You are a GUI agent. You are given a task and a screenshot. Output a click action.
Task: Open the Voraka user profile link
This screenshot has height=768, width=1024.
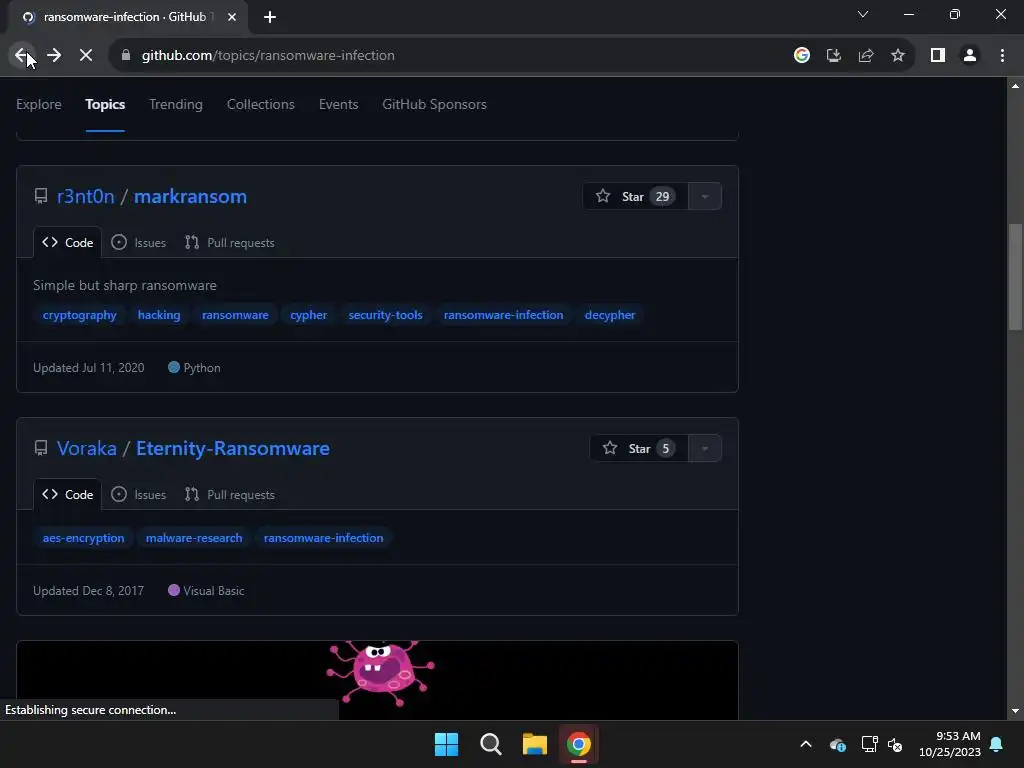87,448
